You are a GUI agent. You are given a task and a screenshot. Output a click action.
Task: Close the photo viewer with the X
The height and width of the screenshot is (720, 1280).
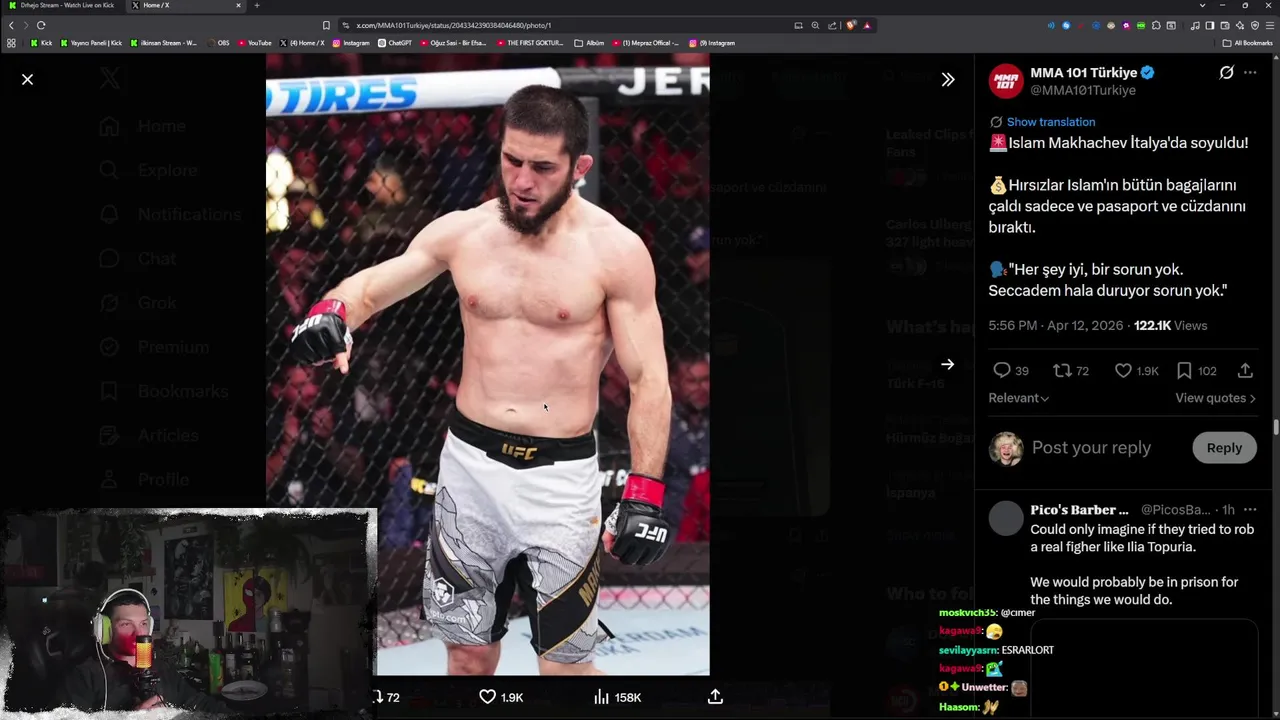tap(27, 79)
